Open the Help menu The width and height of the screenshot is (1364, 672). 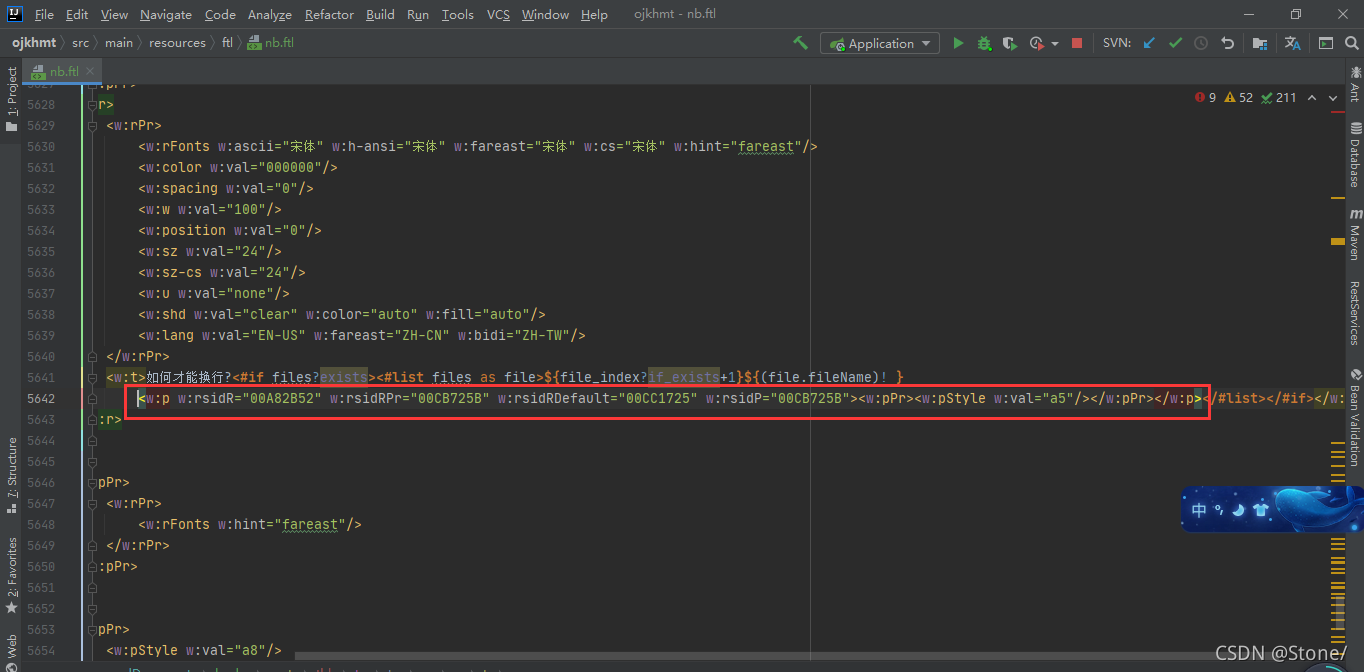coord(594,14)
